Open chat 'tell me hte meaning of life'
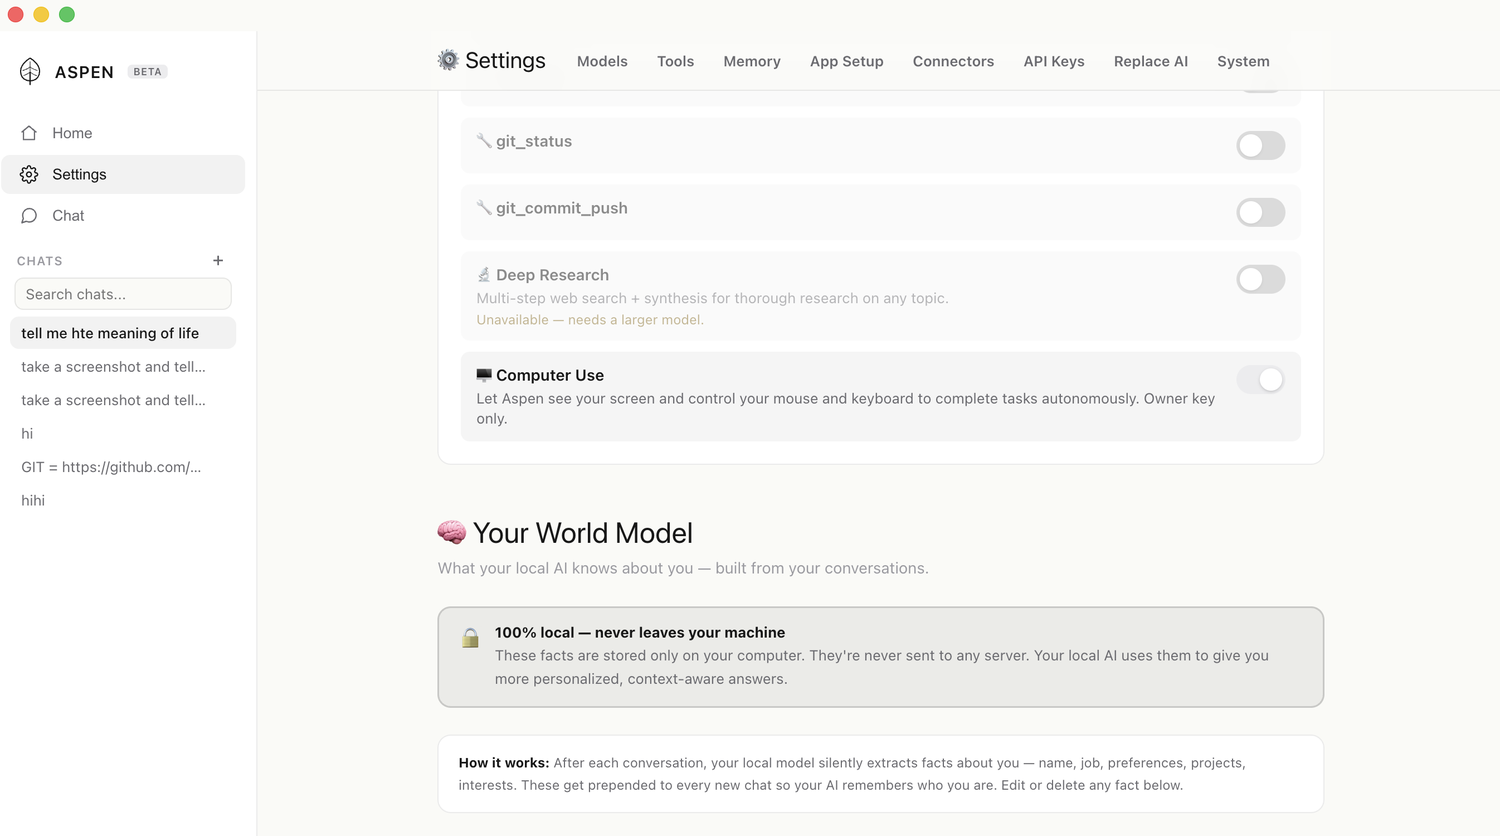The height and width of the screenshot is (836, 1500). pos(123,333)
